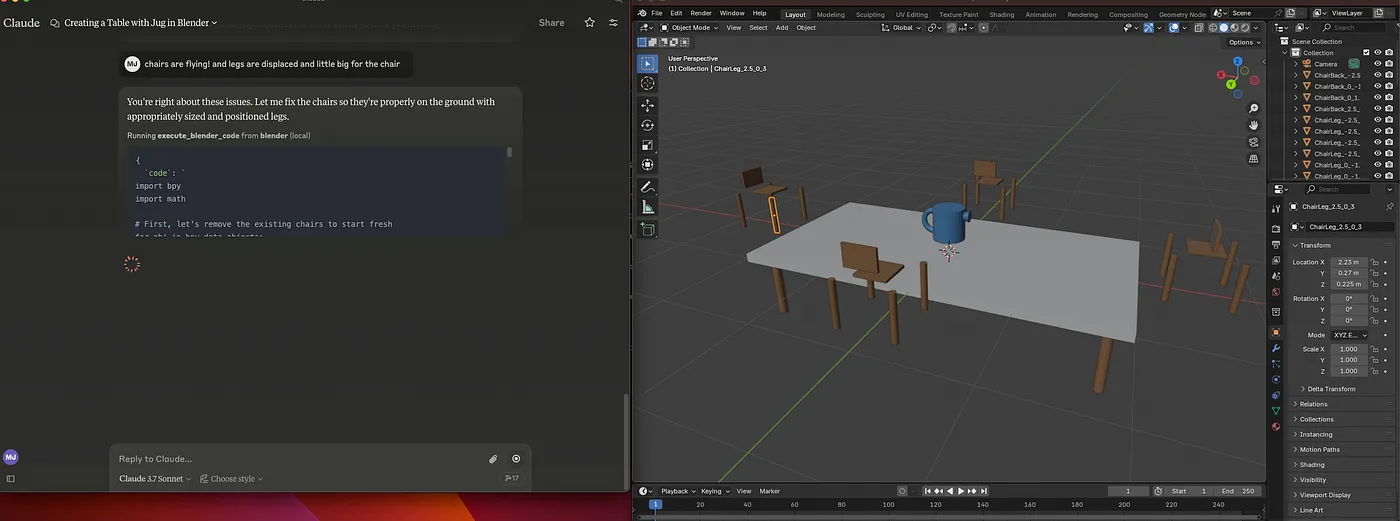
Task: Pick the Add Cube tool
Action: click(x=647, y=229)
